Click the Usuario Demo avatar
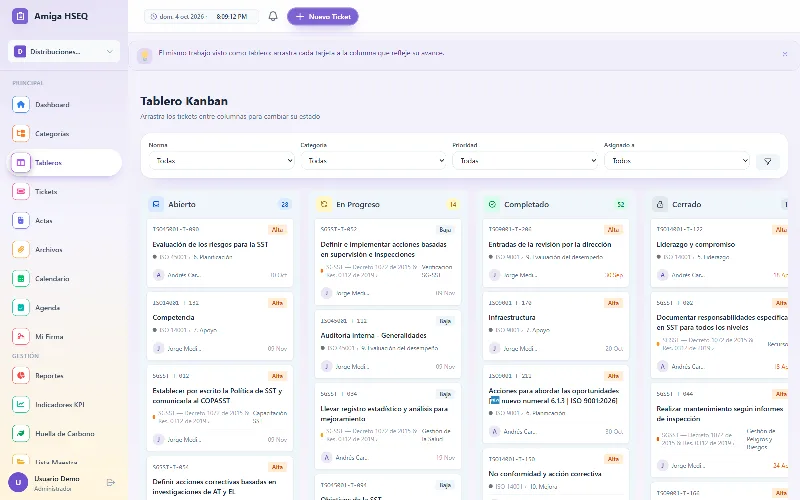Image resolution: width=800 pixels, height=500 pixels. [x=18, y=482]
